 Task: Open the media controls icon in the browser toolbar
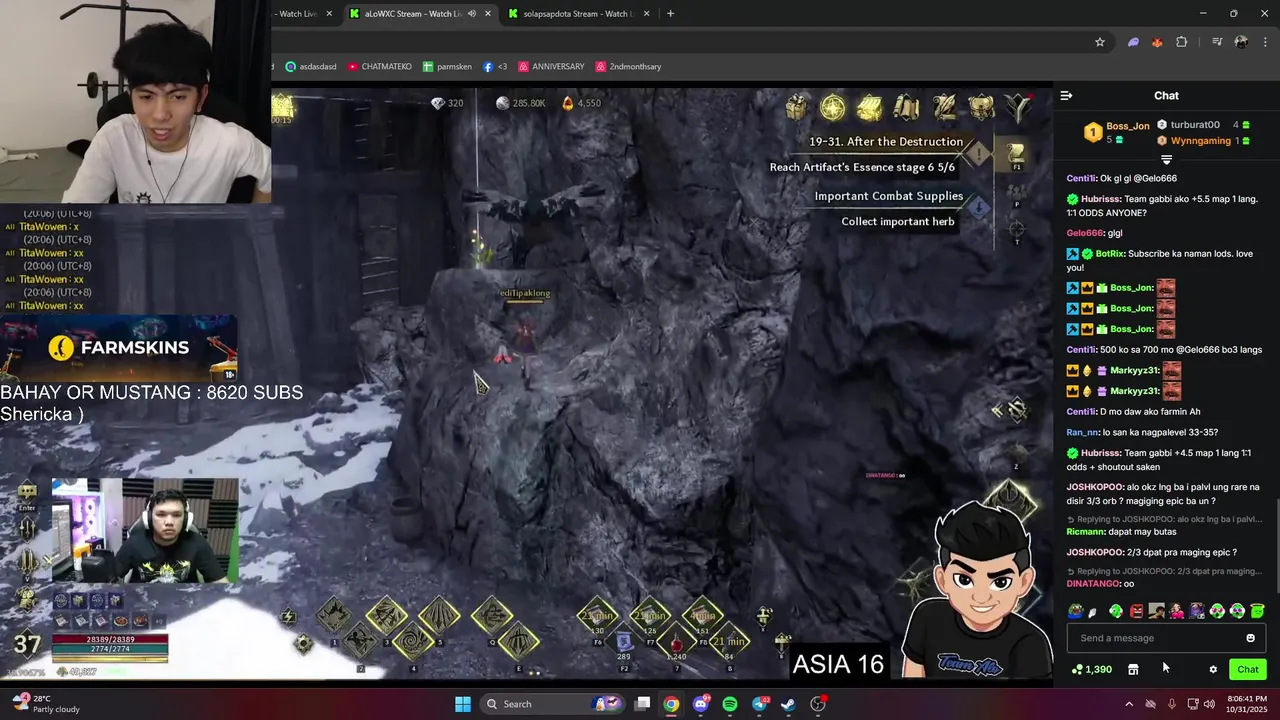click(1217, 42)
